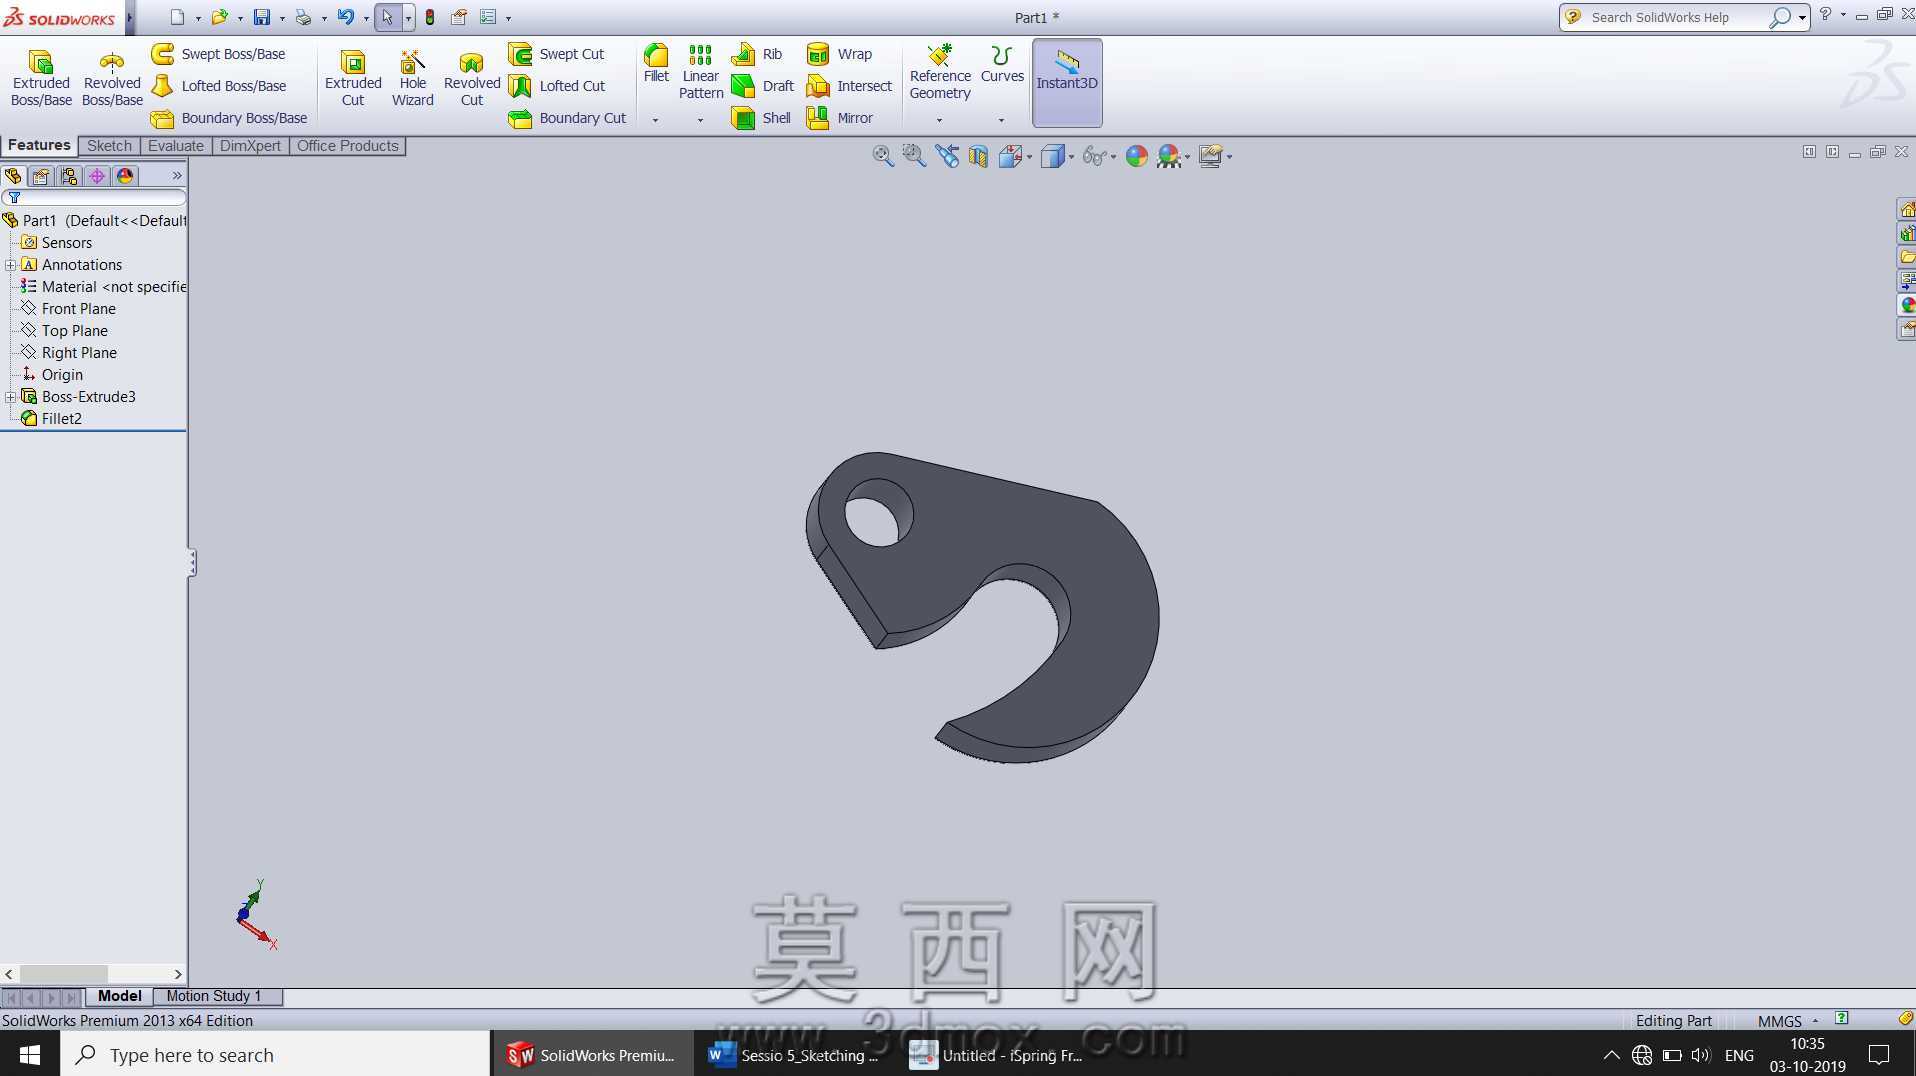The width and height of the screenshot is (1916, 1076).
Task: Select the Revolved Boss/Base tool
Action: coord(112,78)
